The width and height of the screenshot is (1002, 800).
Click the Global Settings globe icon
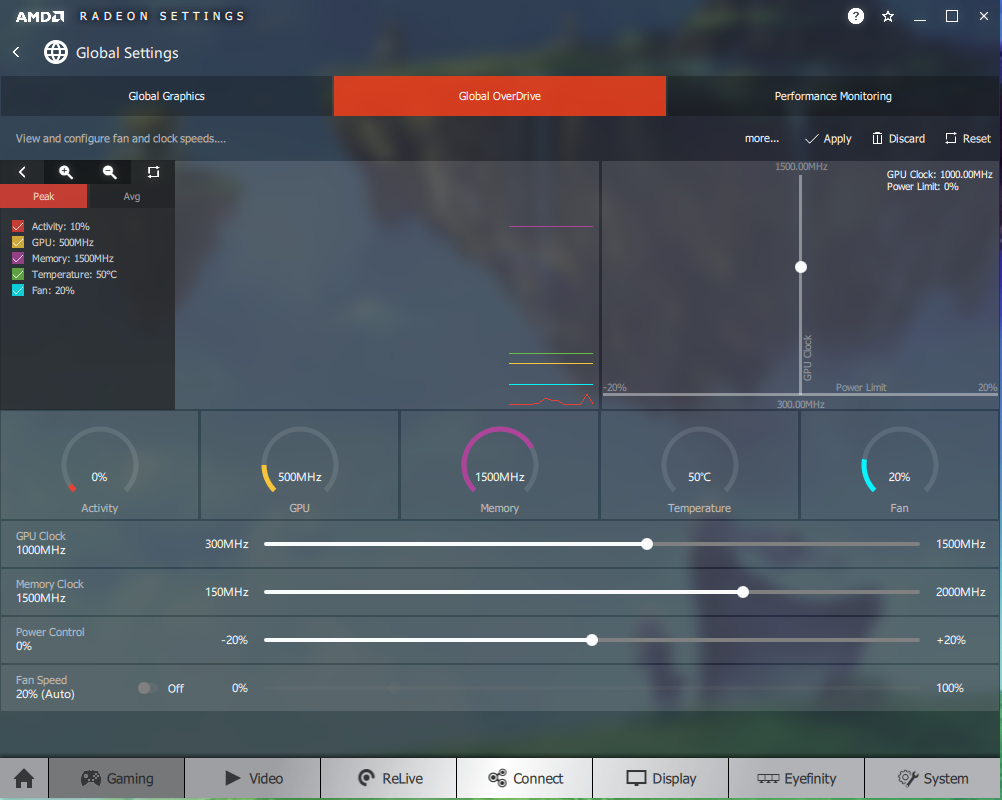[56, 52]
